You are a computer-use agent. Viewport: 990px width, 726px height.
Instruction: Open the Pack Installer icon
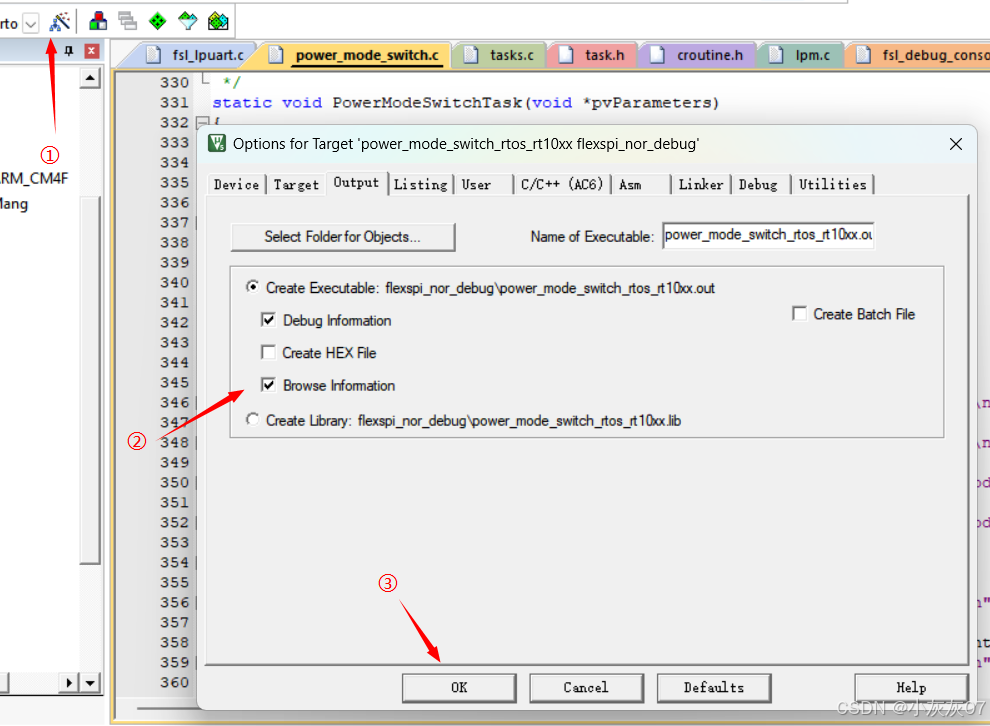click(218, 21)
